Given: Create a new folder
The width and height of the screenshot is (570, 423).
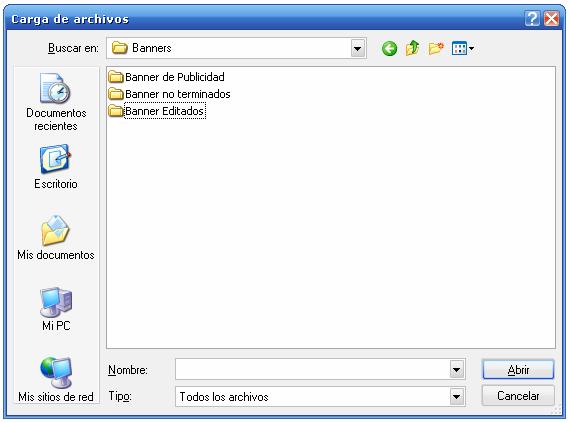Looking at the screenshot, I should pos(436,48).
